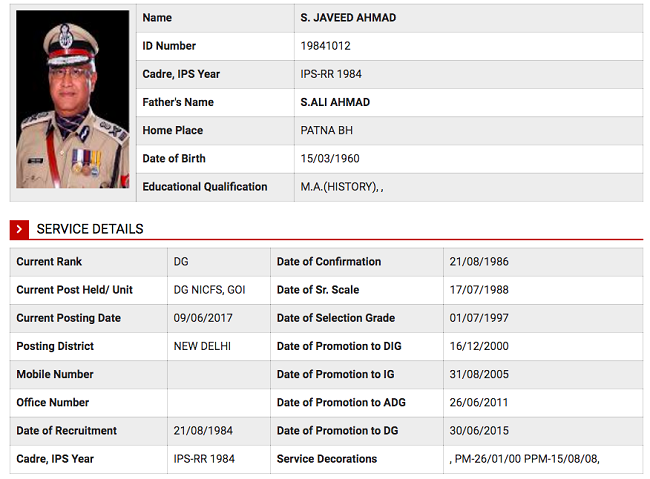The image size is (650, 479).
Task: Select Current Rank value DG
Action: 181,262
